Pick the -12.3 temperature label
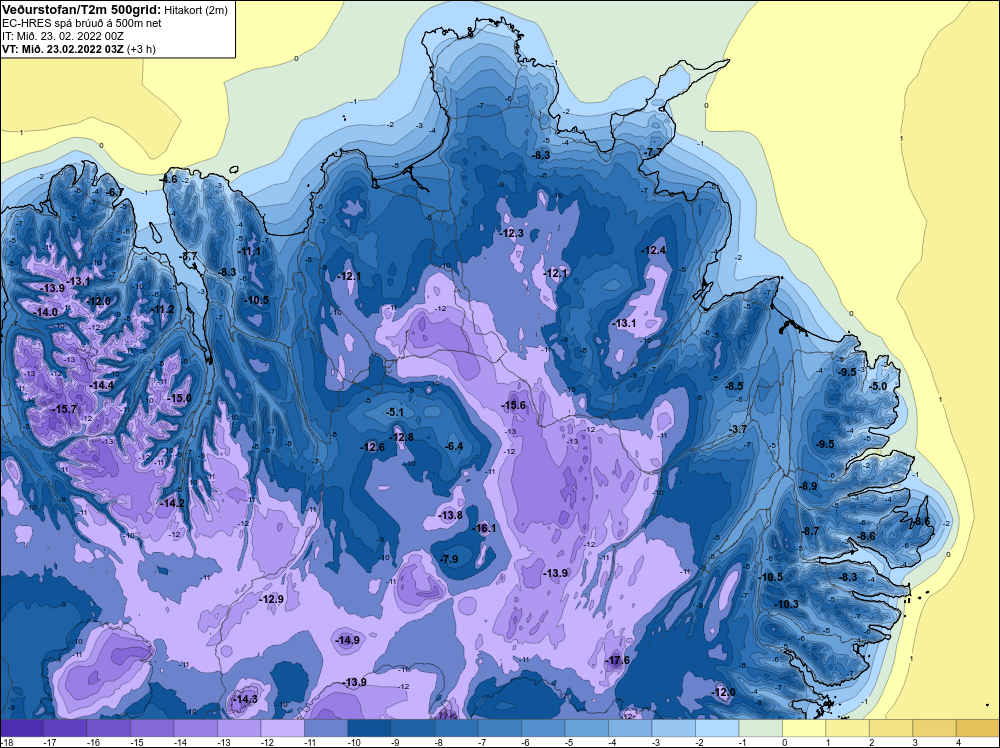The height and width of the screenshot is (748, 1000). [511, 234]
